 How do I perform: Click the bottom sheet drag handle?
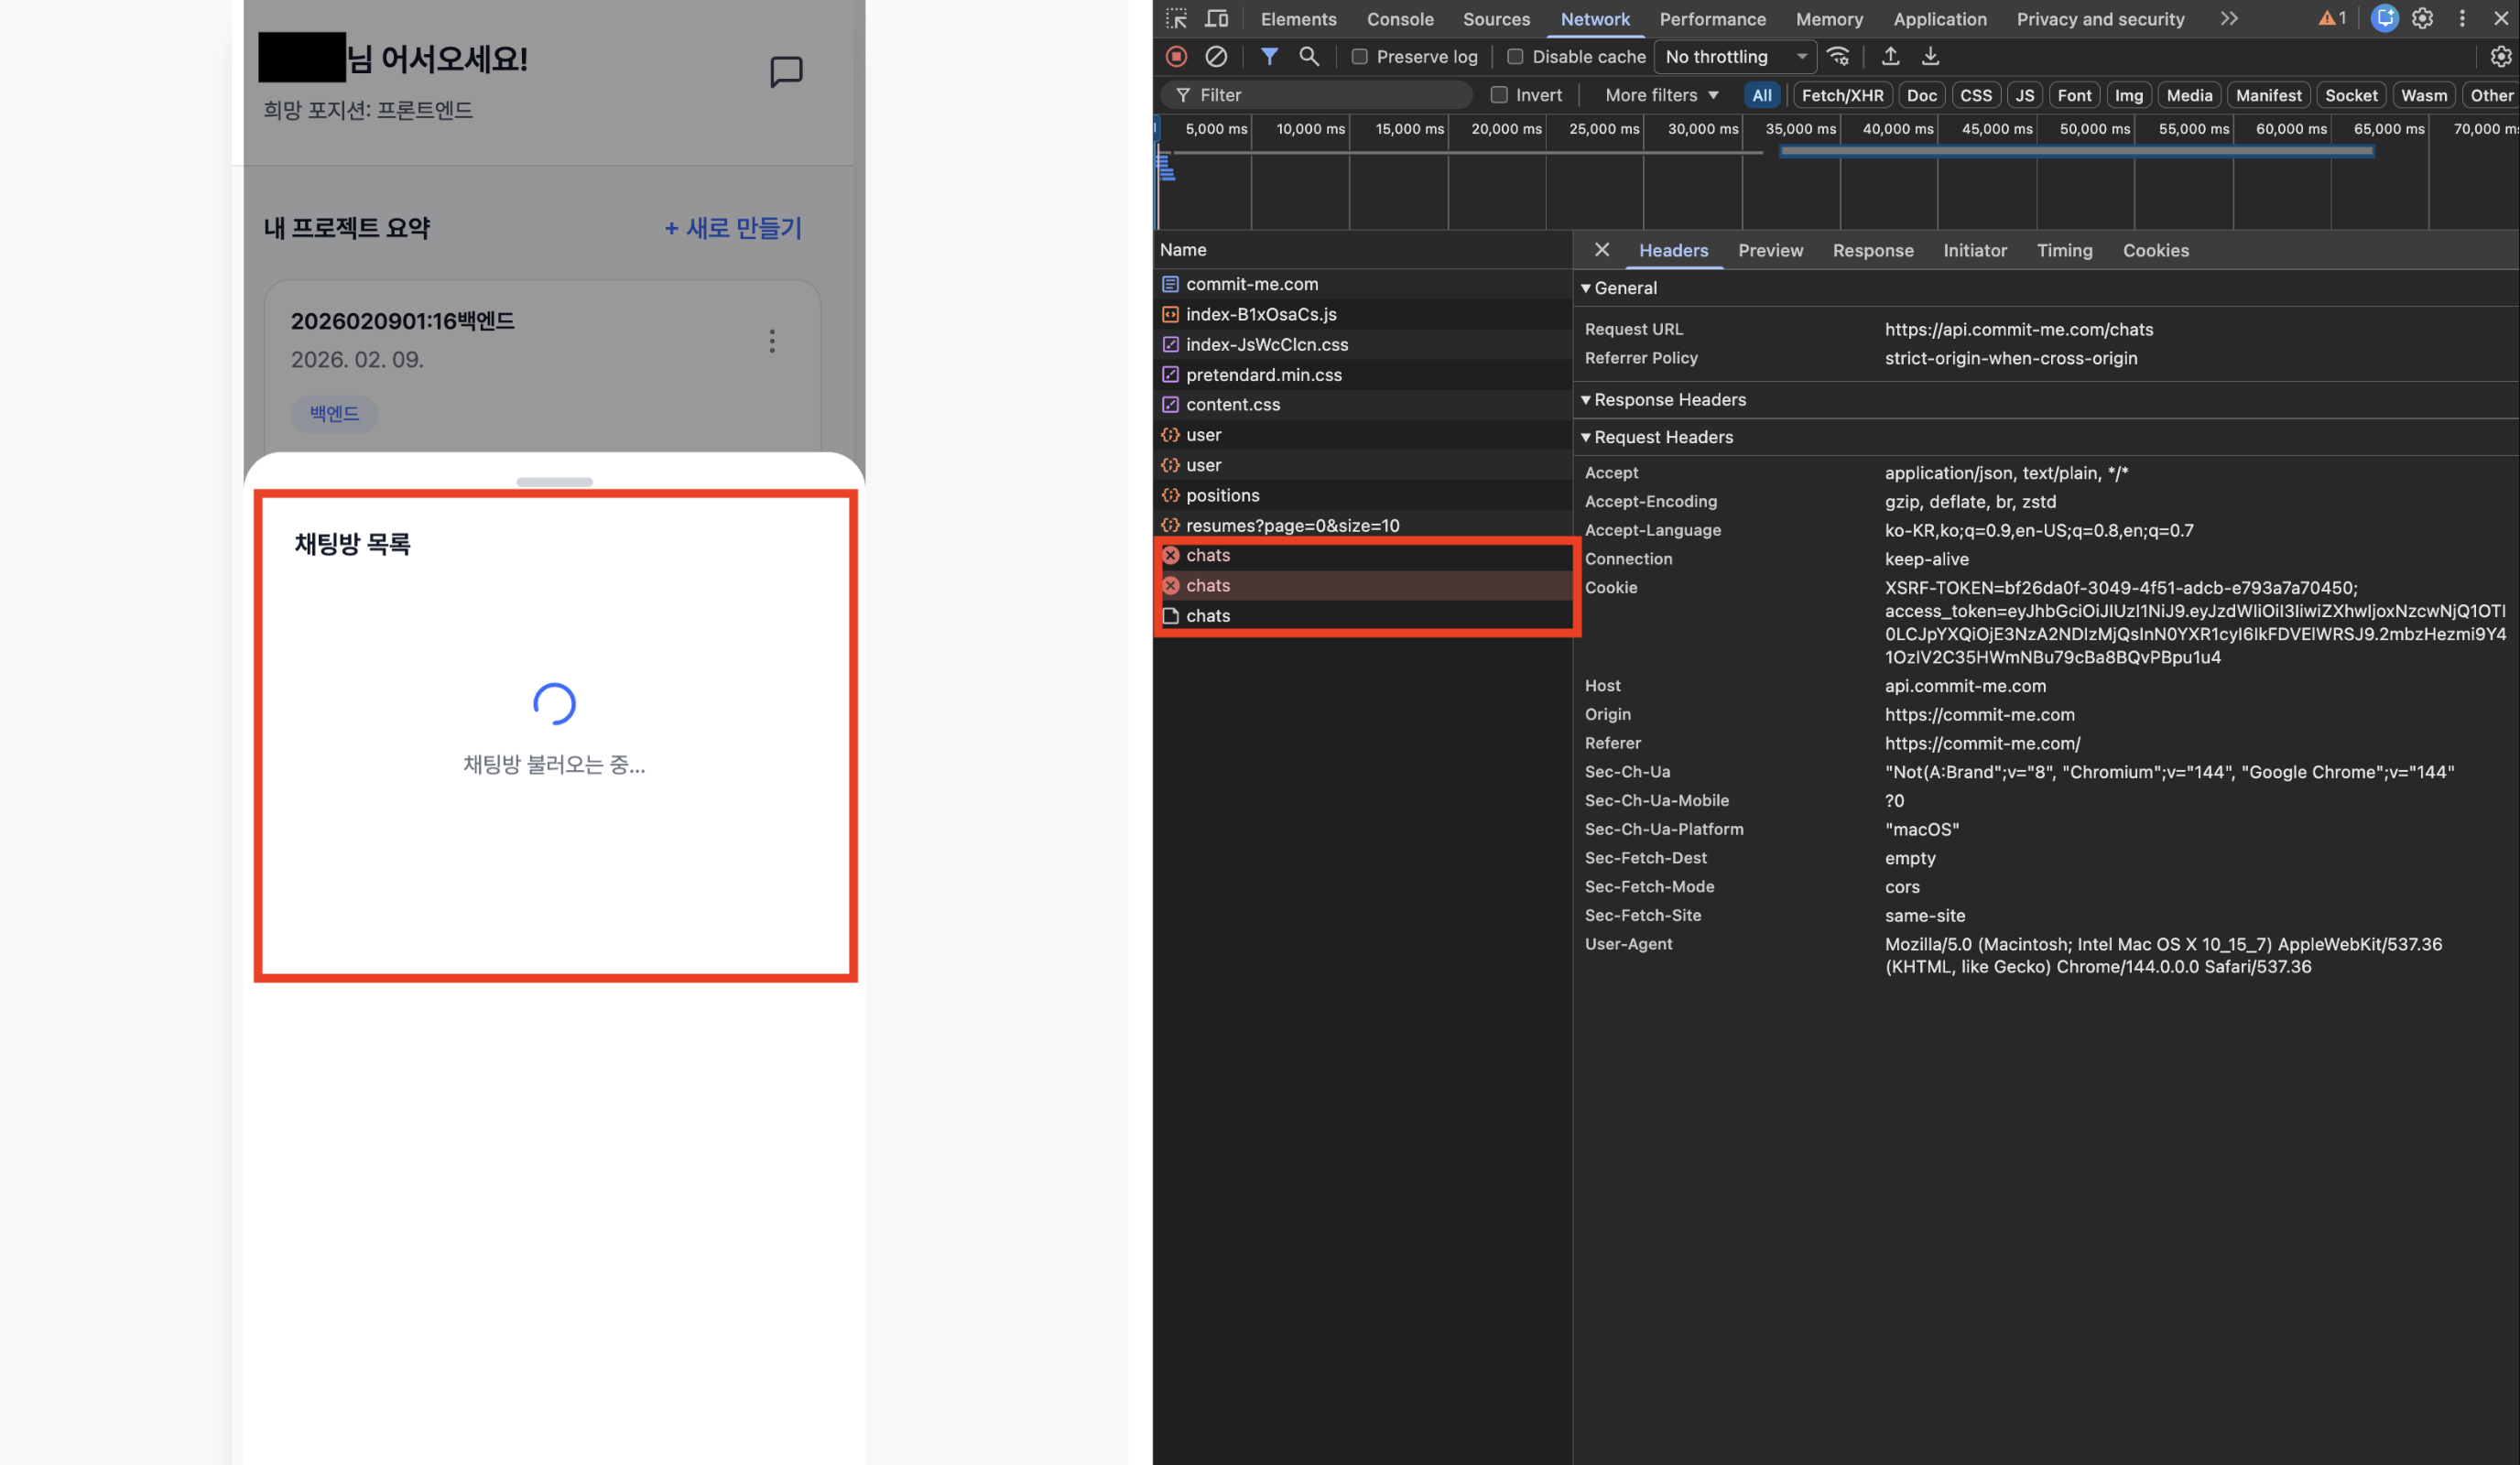[554, 482]
